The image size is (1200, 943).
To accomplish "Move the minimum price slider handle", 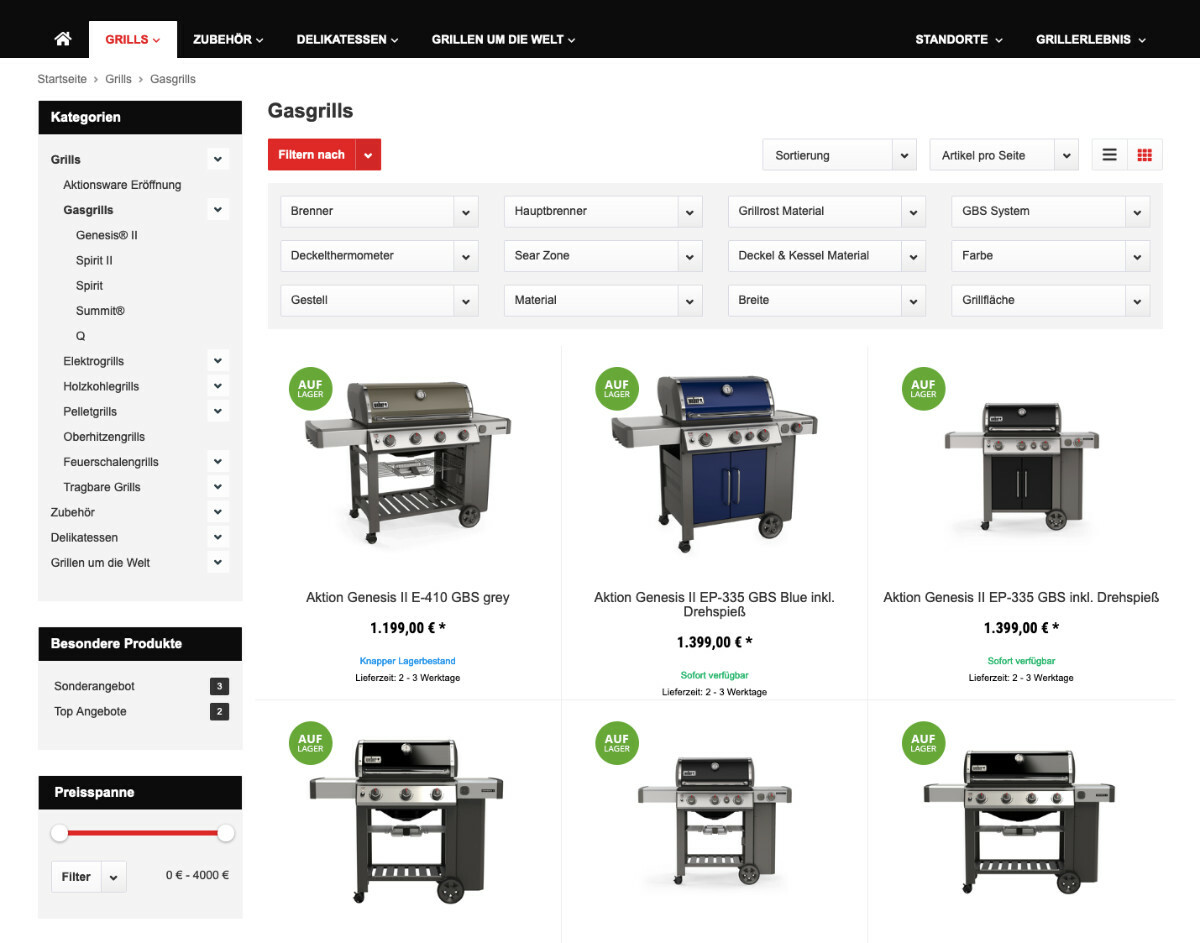I will pos(60,833).
